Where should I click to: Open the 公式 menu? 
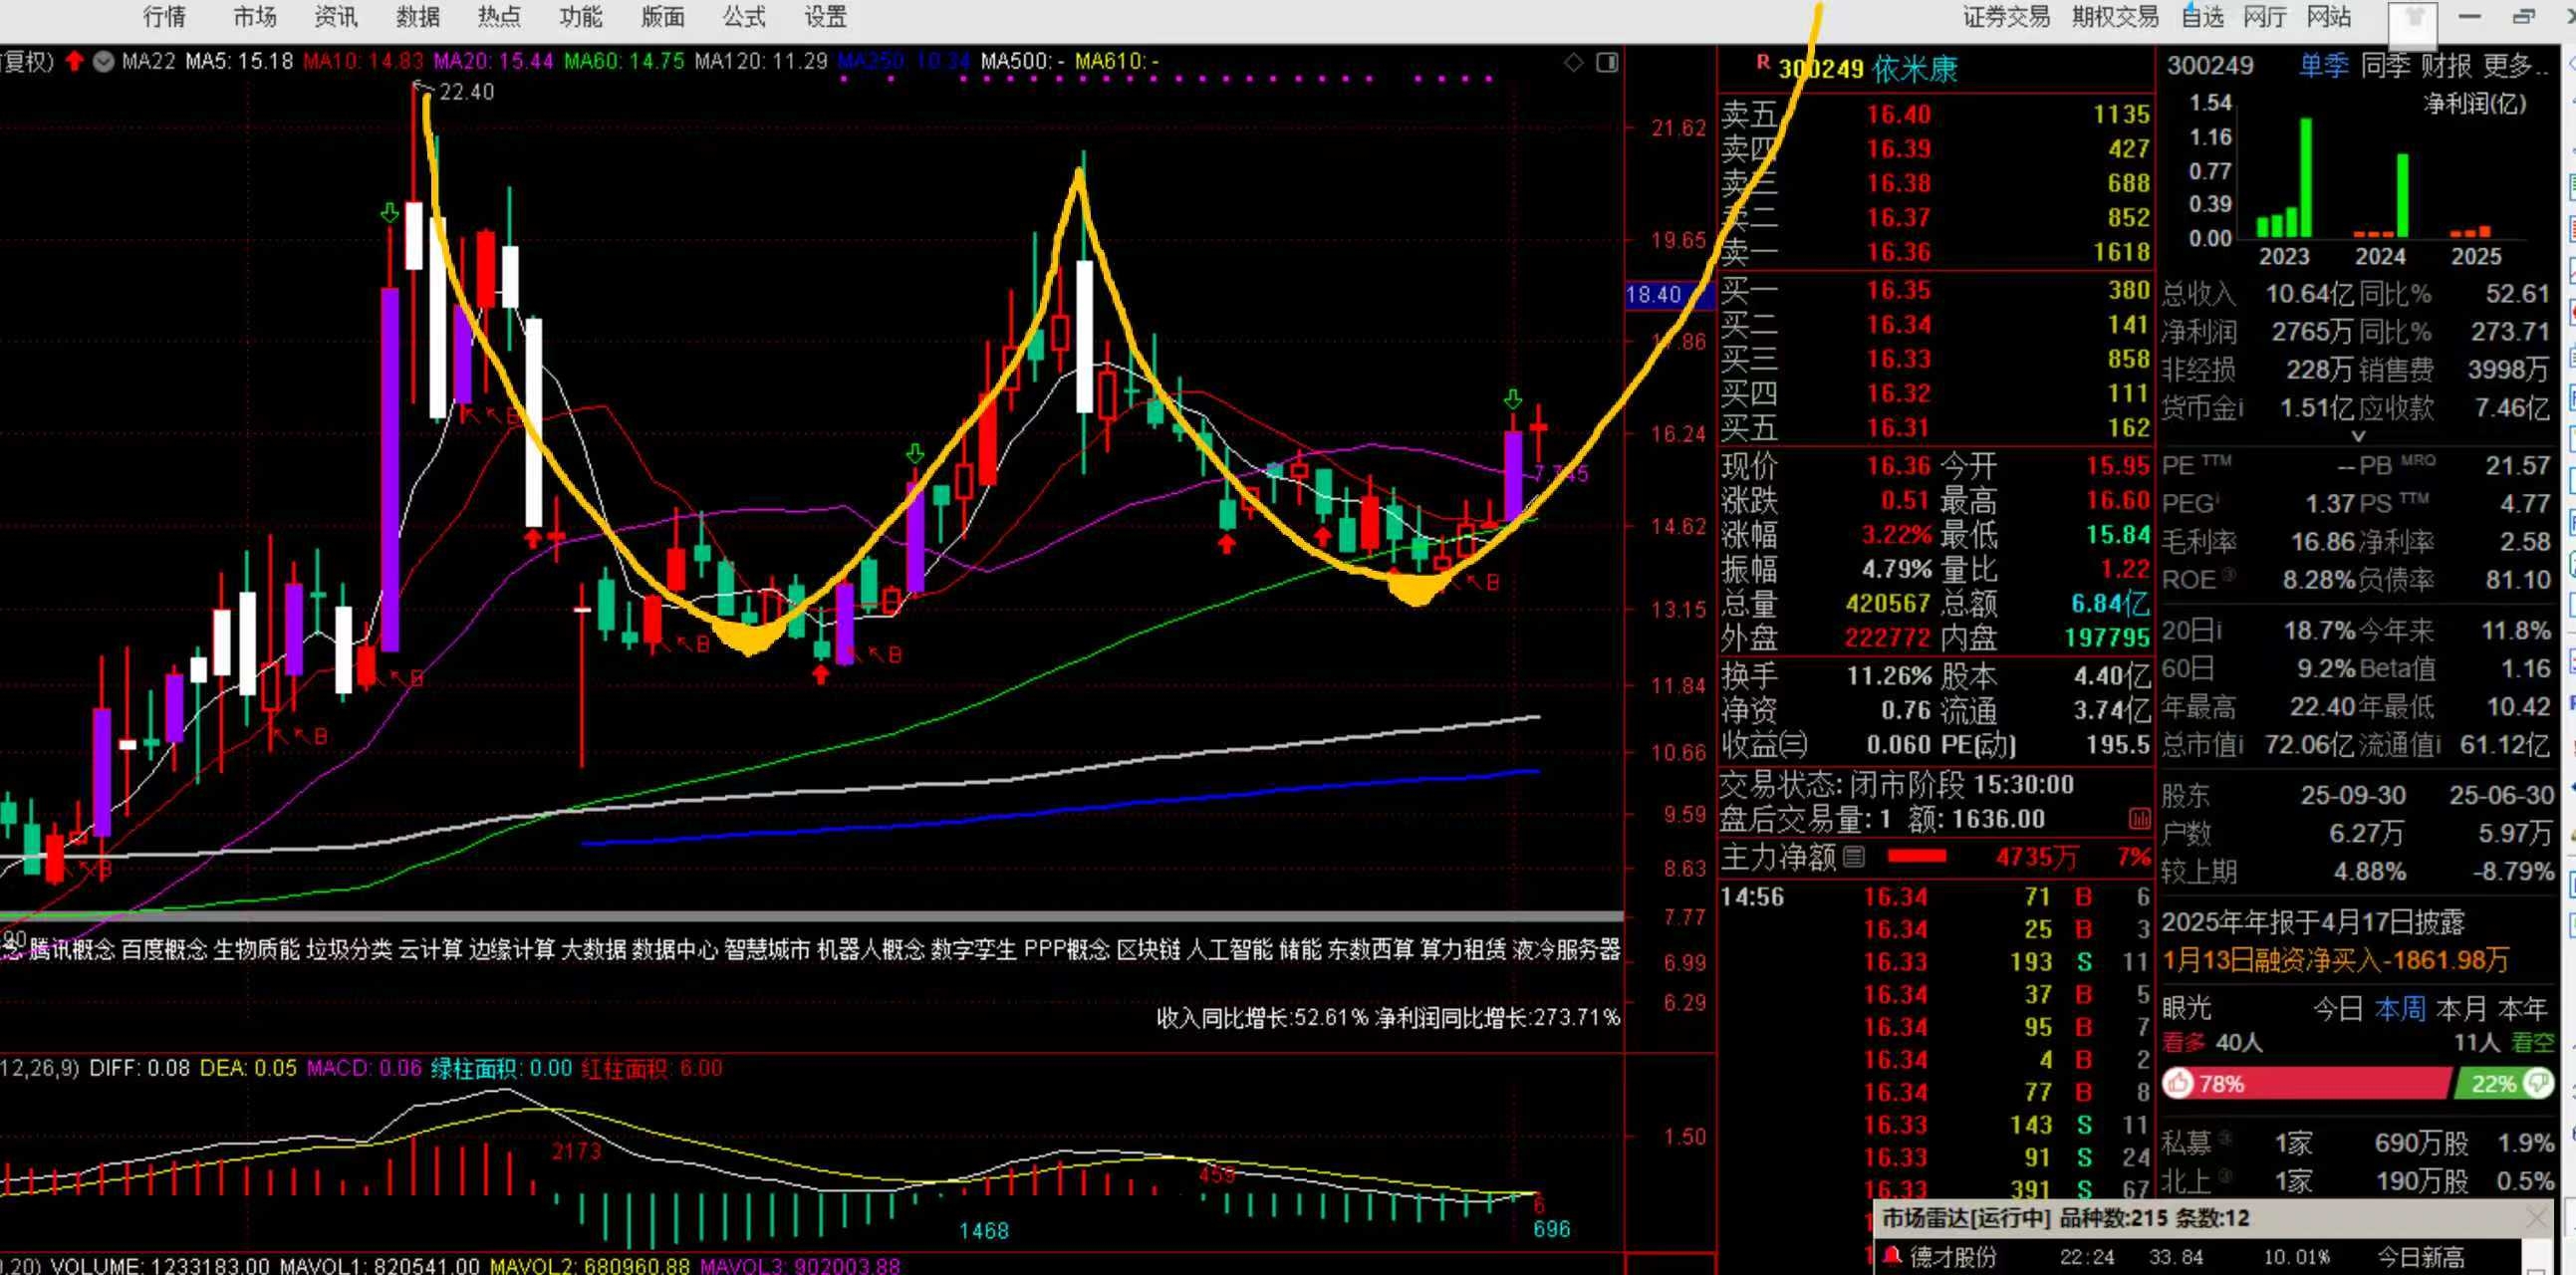(x=744, y=16)
